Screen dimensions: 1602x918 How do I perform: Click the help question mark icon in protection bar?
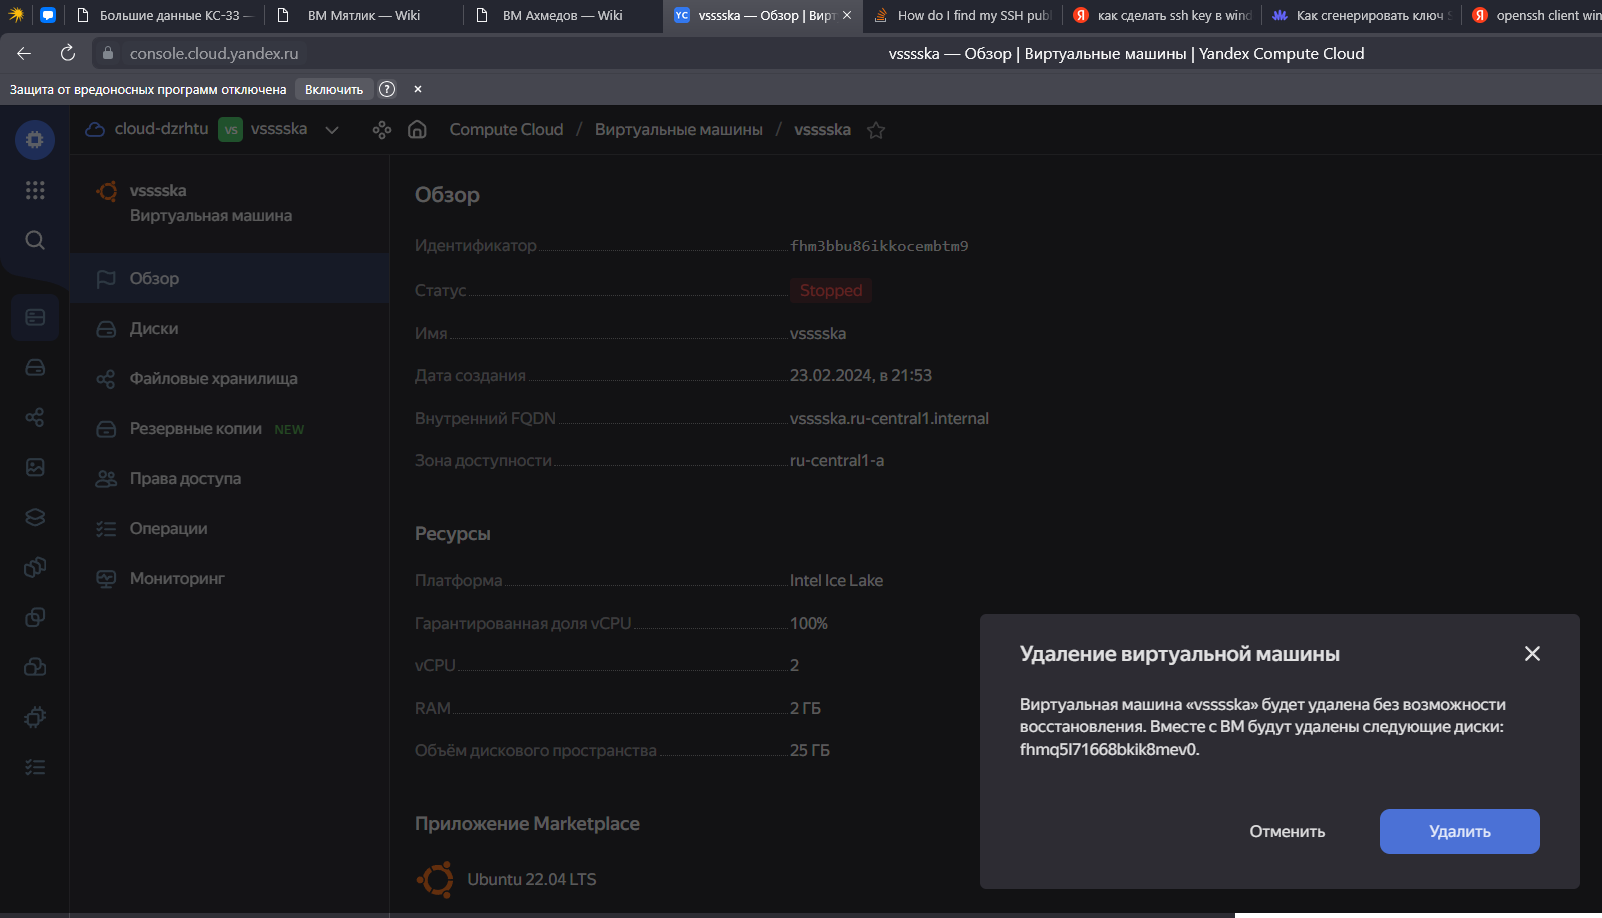pos(387,89)
